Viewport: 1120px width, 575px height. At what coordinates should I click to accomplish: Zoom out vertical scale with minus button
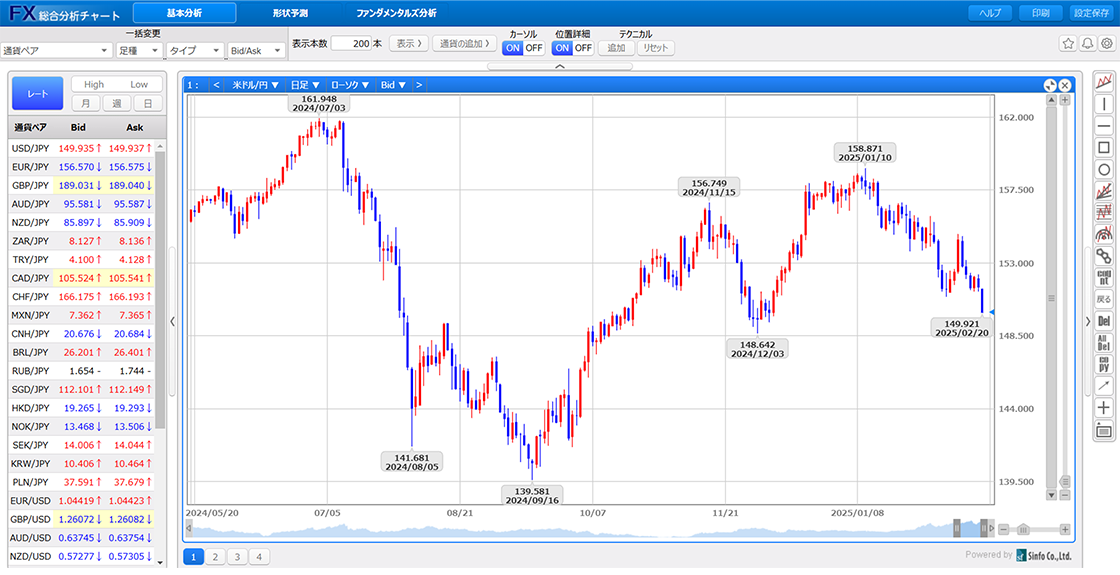1065,495
